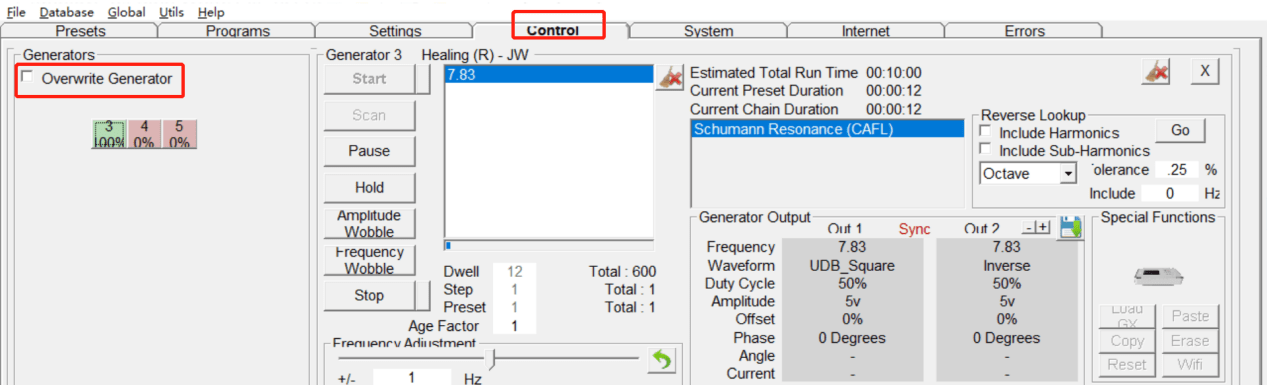Click the narrow button beside Stop
The image size is (1267, 385).
coord(424,295)
